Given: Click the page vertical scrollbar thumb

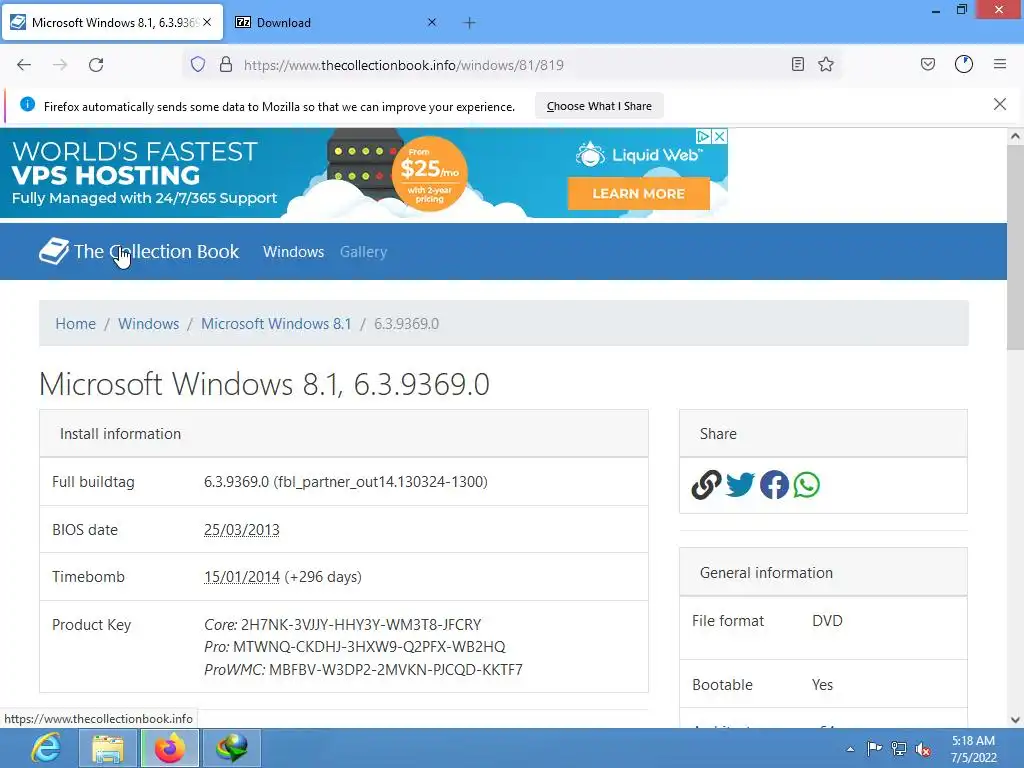Looking at the screenshot, I should [x=1015, y=248].
